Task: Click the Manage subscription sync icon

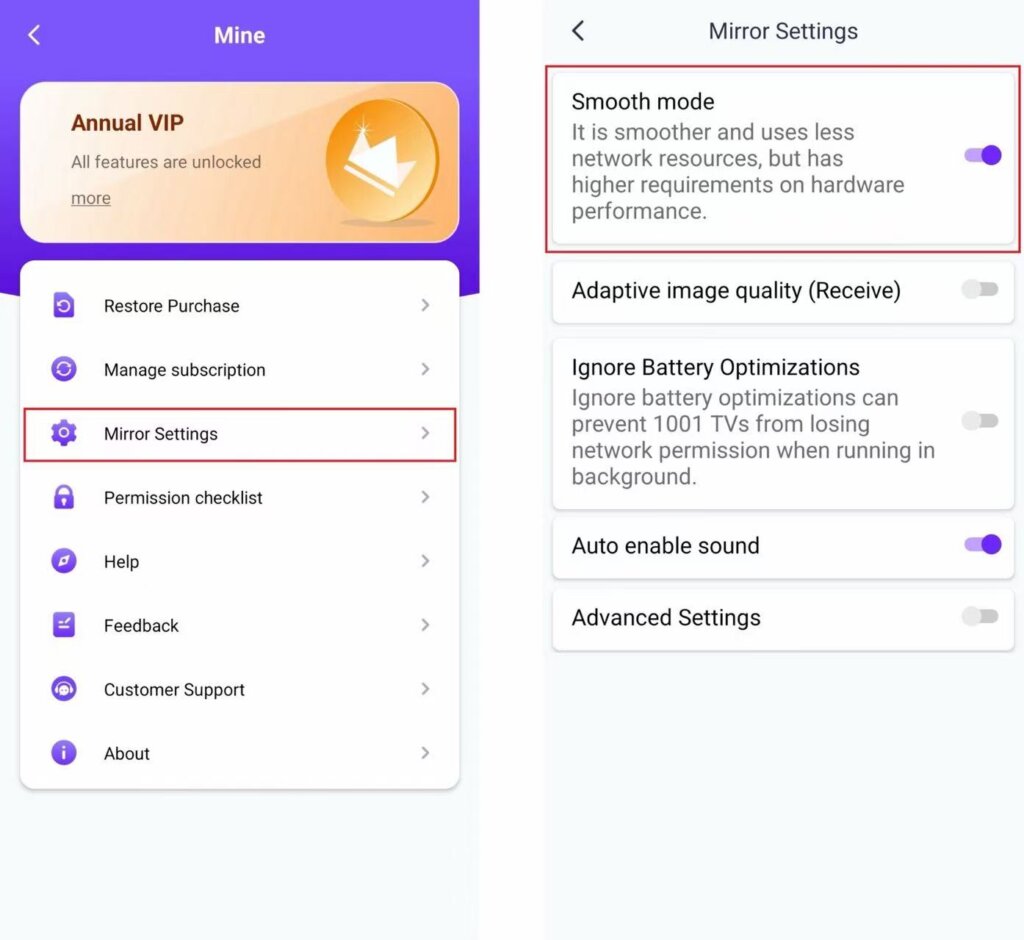Action: [64, 370]
